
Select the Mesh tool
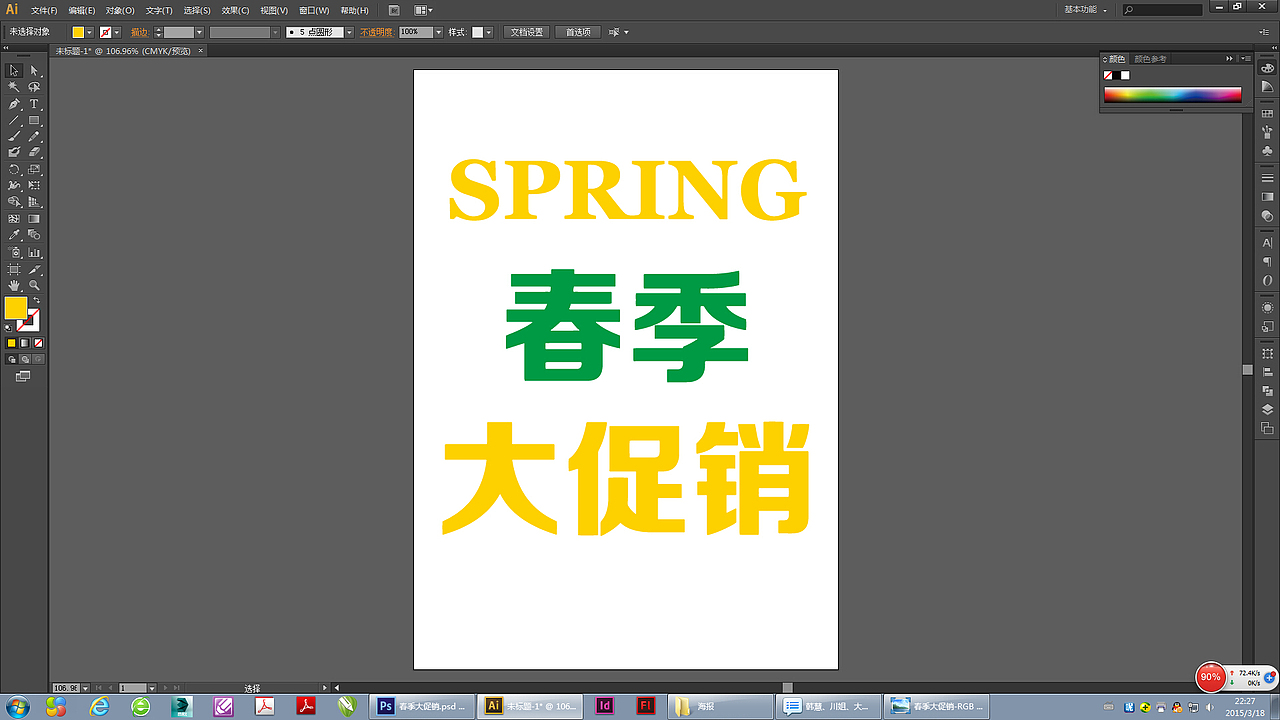point(14,219)
